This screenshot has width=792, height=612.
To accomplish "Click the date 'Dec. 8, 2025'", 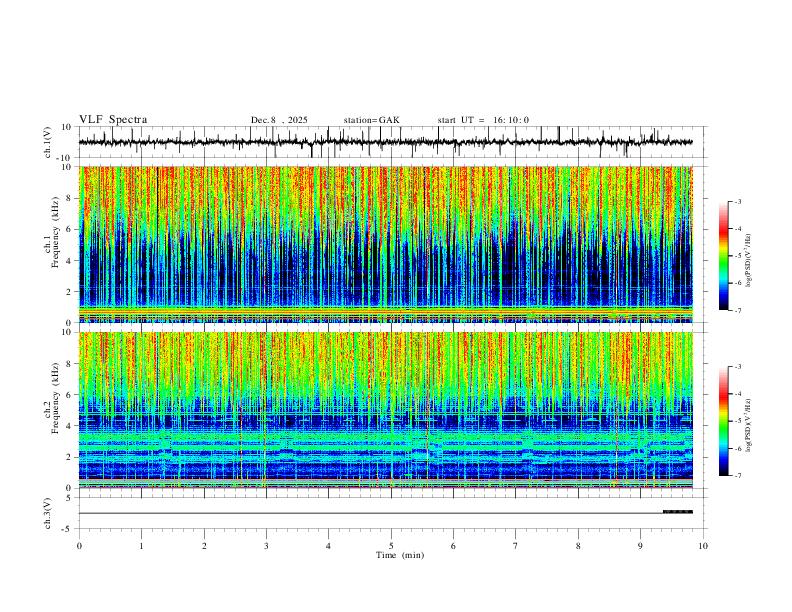I will (279, 120).
